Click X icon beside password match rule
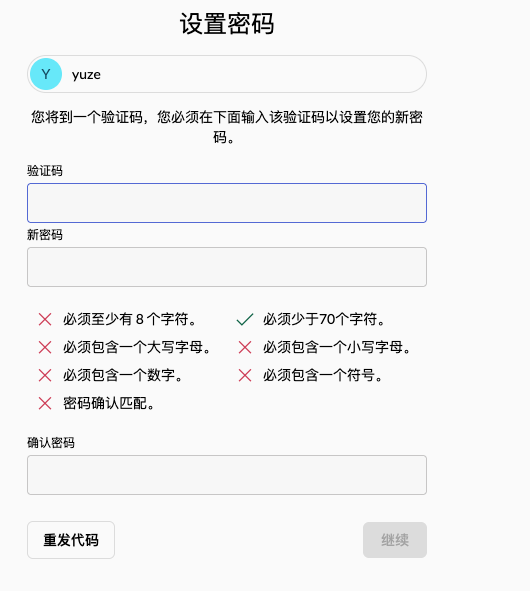This screenshot has height=591, width=530. pos(45,403)
